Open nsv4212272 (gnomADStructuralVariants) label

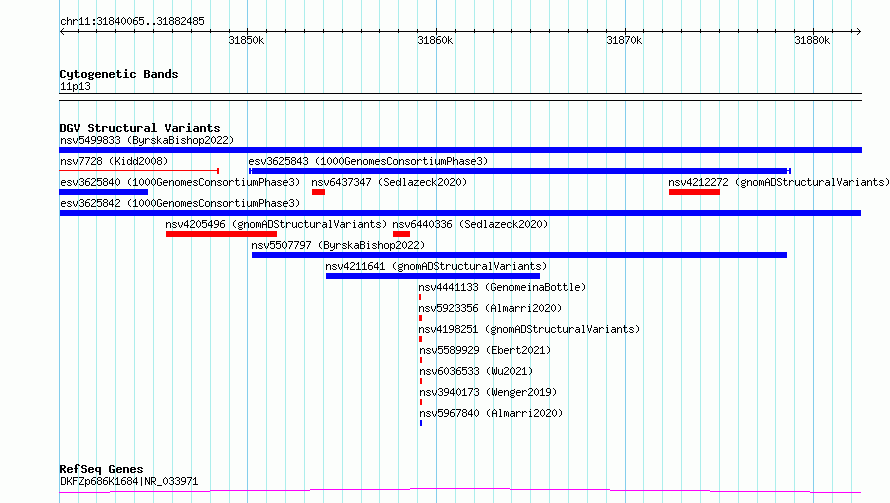click(x=779, y=182)
